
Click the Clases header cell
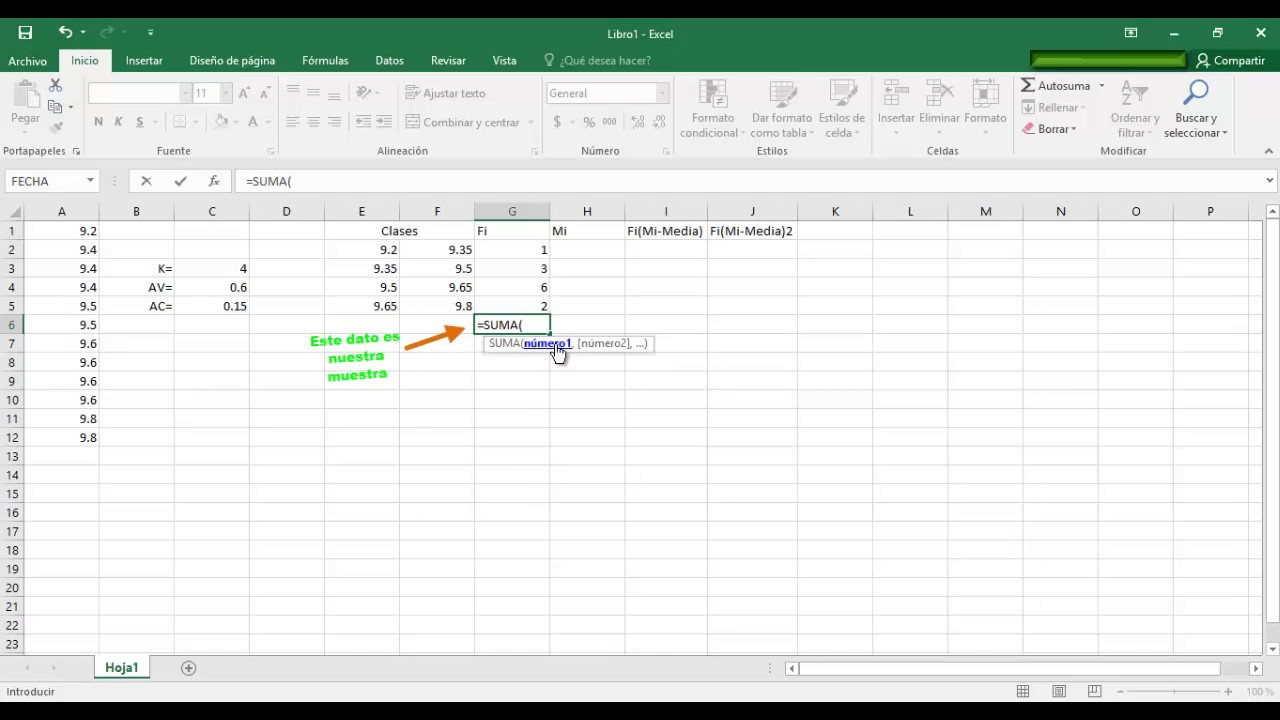399,231
